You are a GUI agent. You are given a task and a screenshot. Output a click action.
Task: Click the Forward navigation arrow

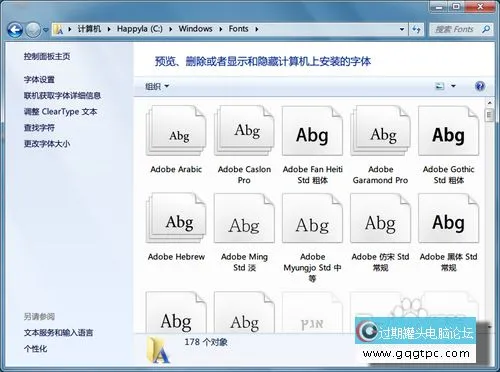point(33,30)
